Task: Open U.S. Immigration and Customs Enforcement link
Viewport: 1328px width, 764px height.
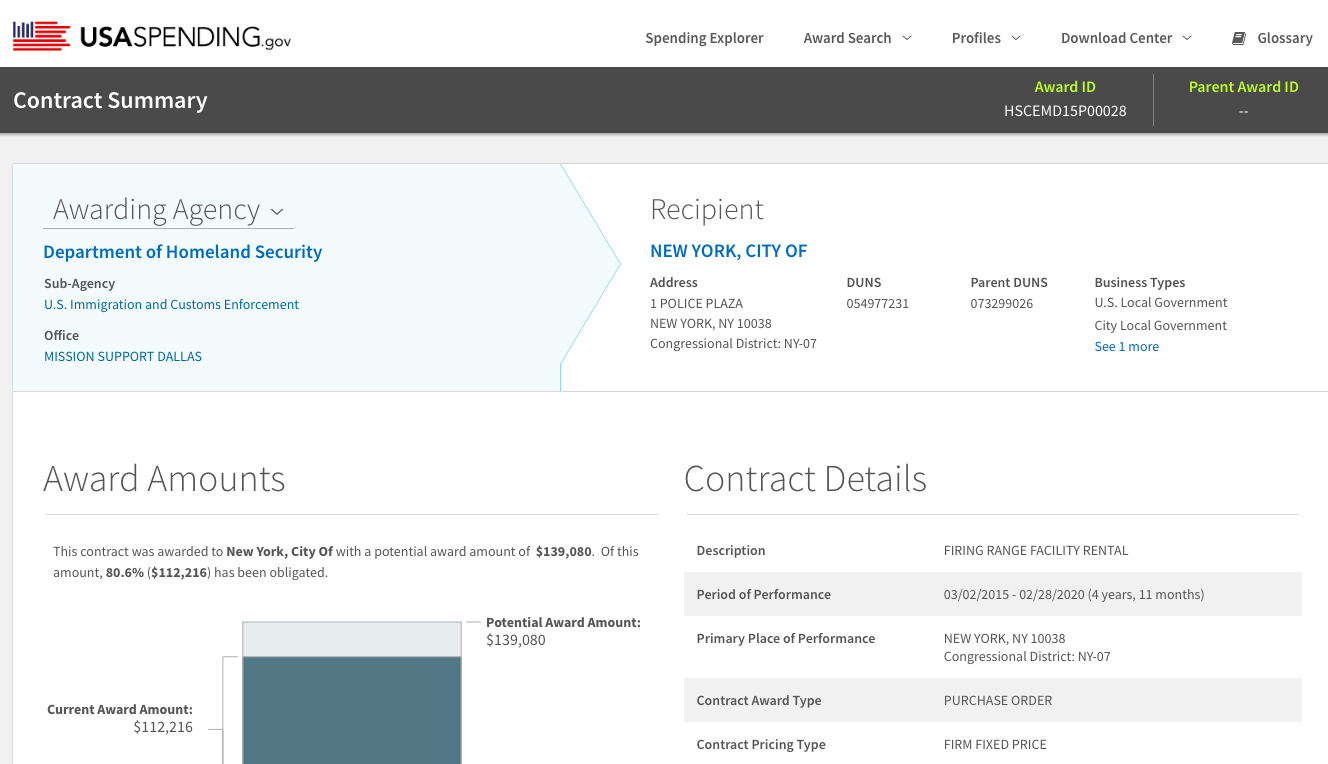Action: [x=171, y=304]
